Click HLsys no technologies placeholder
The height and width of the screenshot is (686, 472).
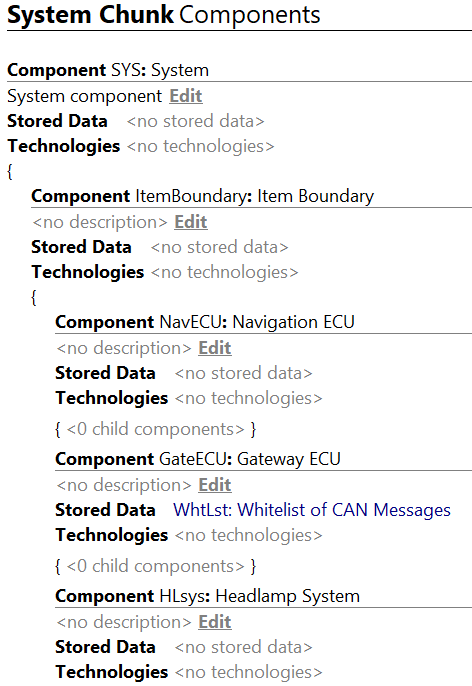click(x=248, y=672)
